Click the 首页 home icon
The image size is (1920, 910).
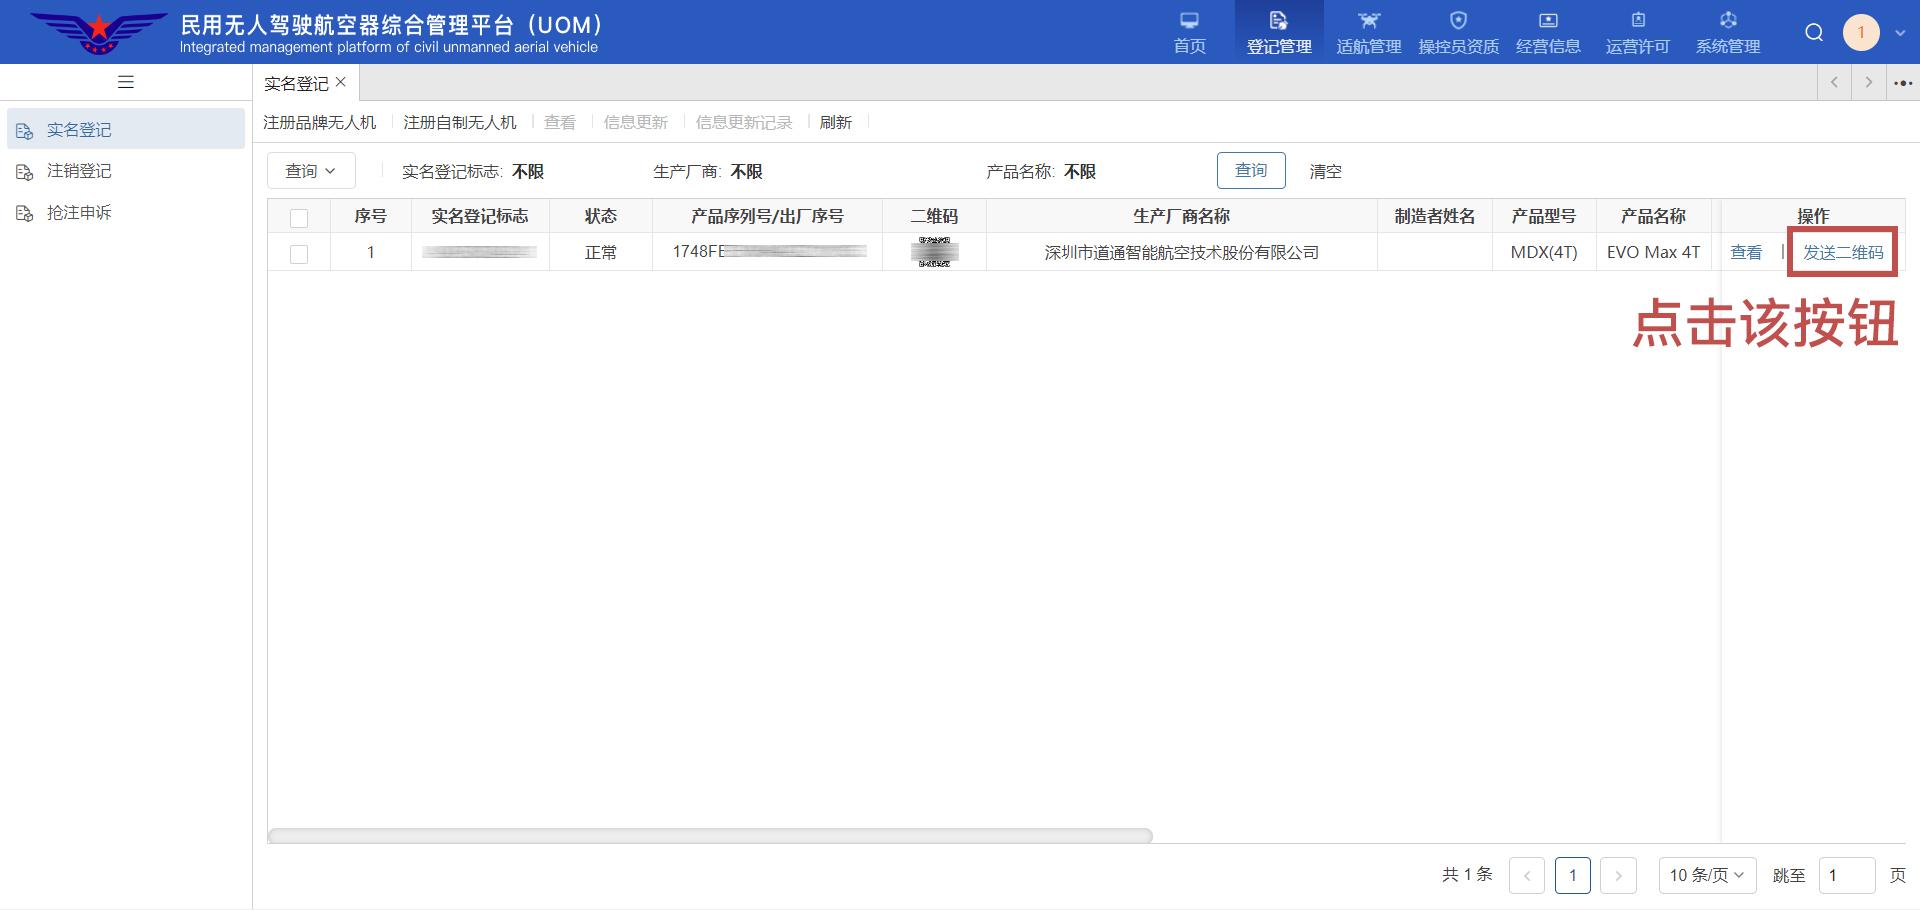coord(1189,21)
